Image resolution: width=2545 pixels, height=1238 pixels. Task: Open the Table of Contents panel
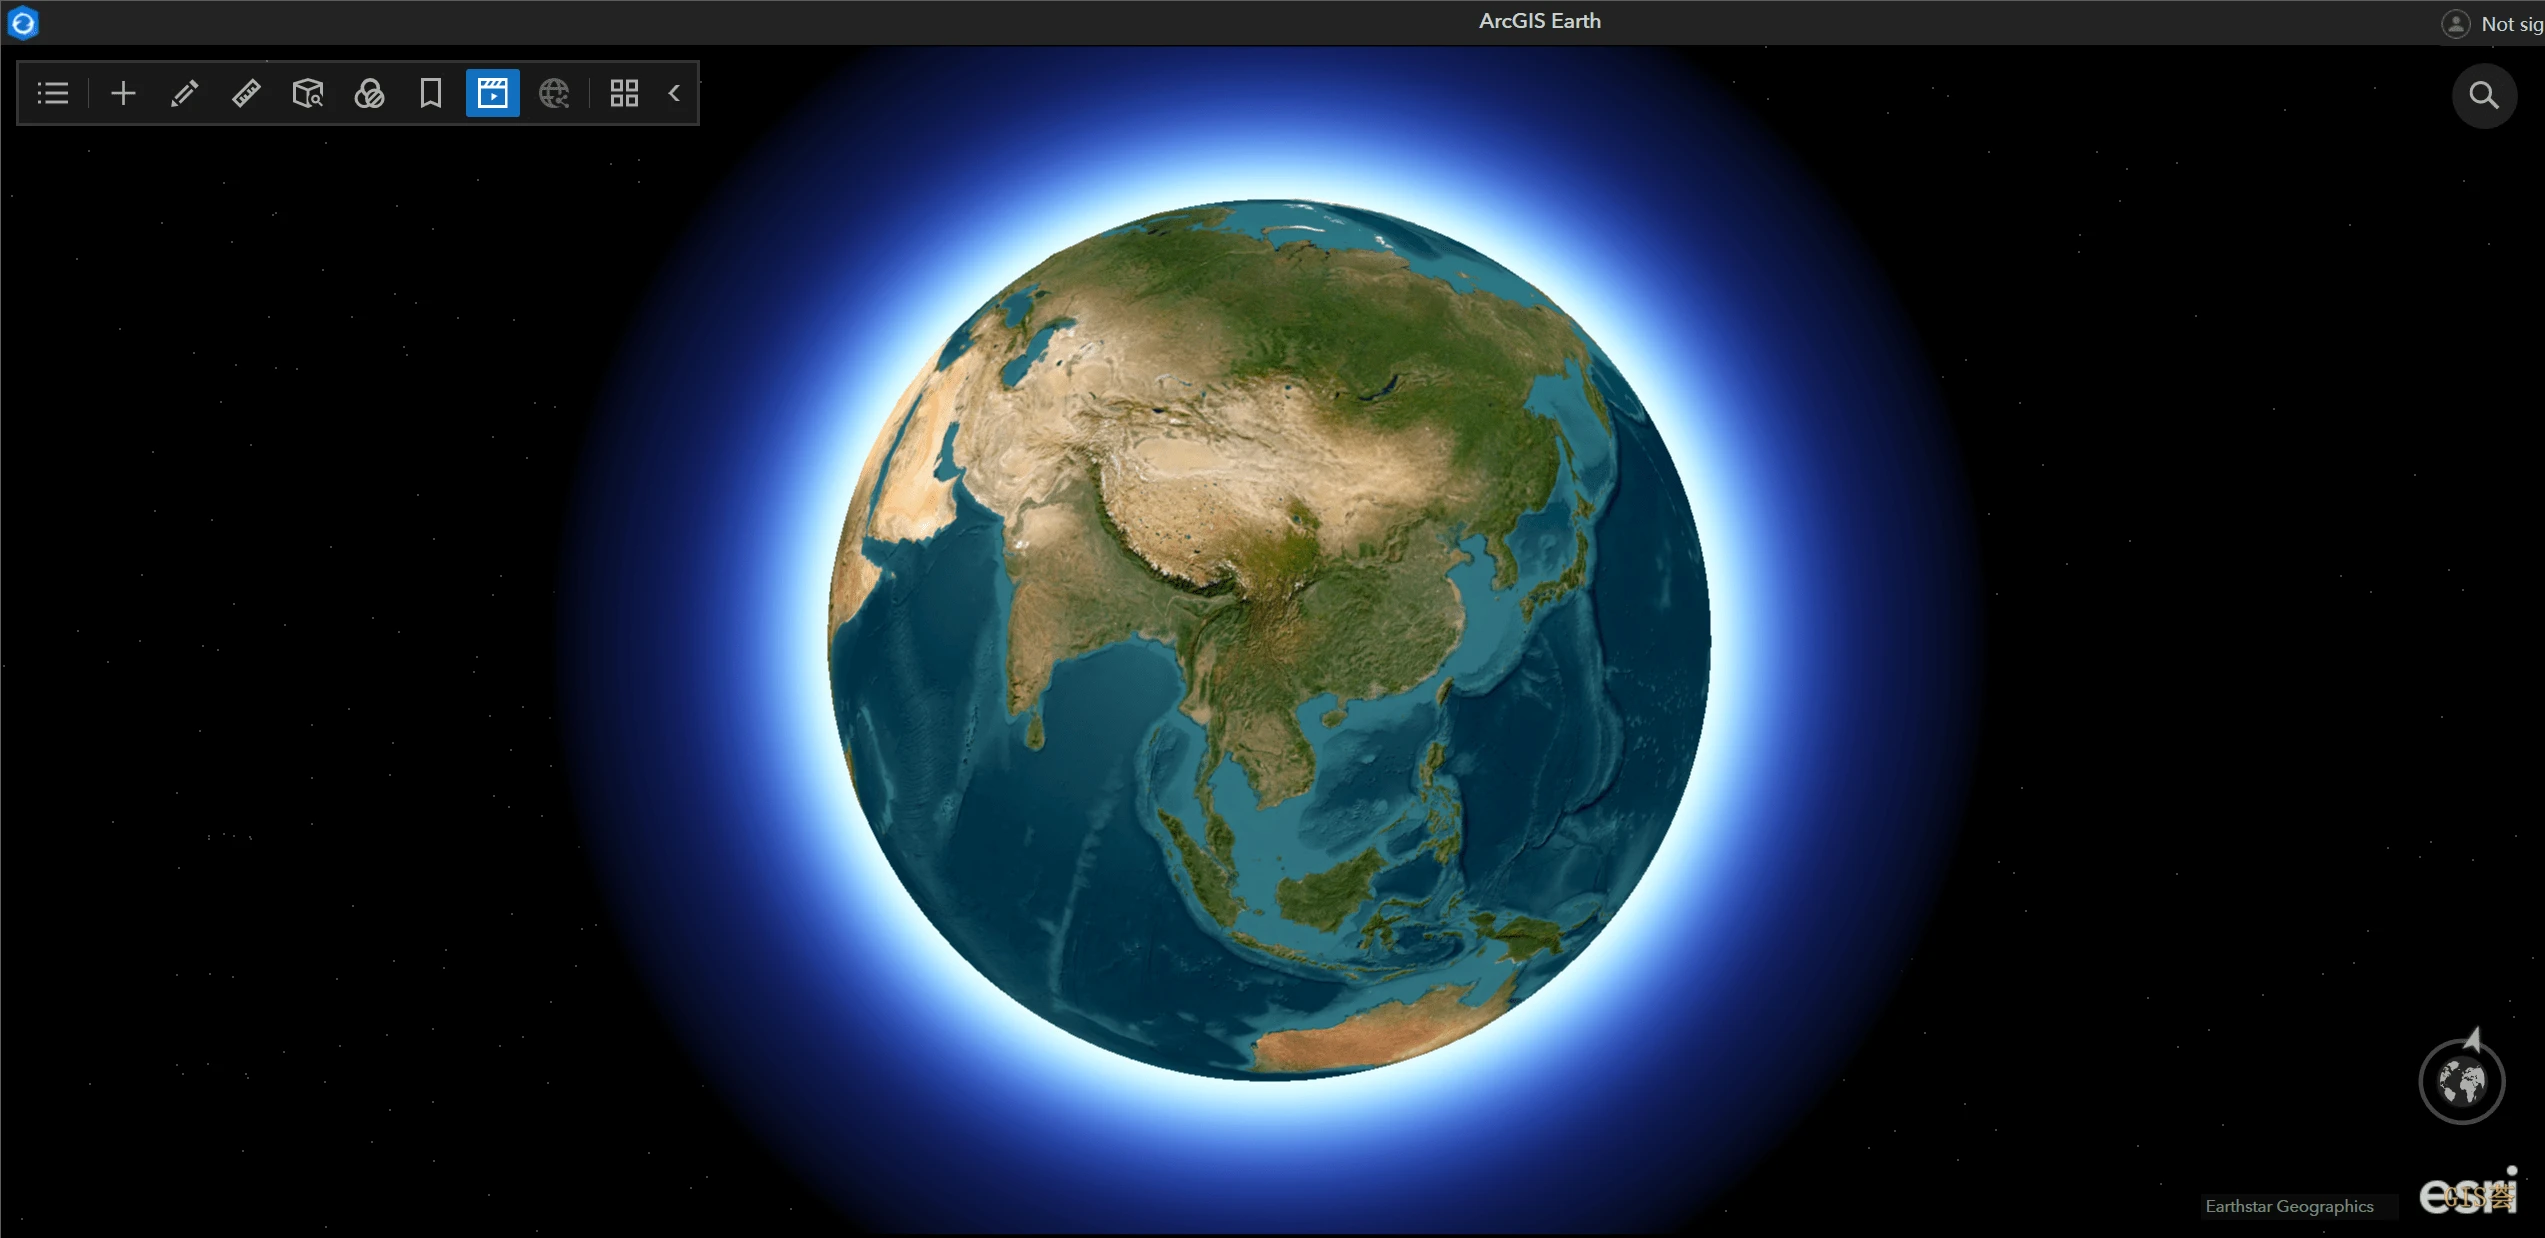52,93
